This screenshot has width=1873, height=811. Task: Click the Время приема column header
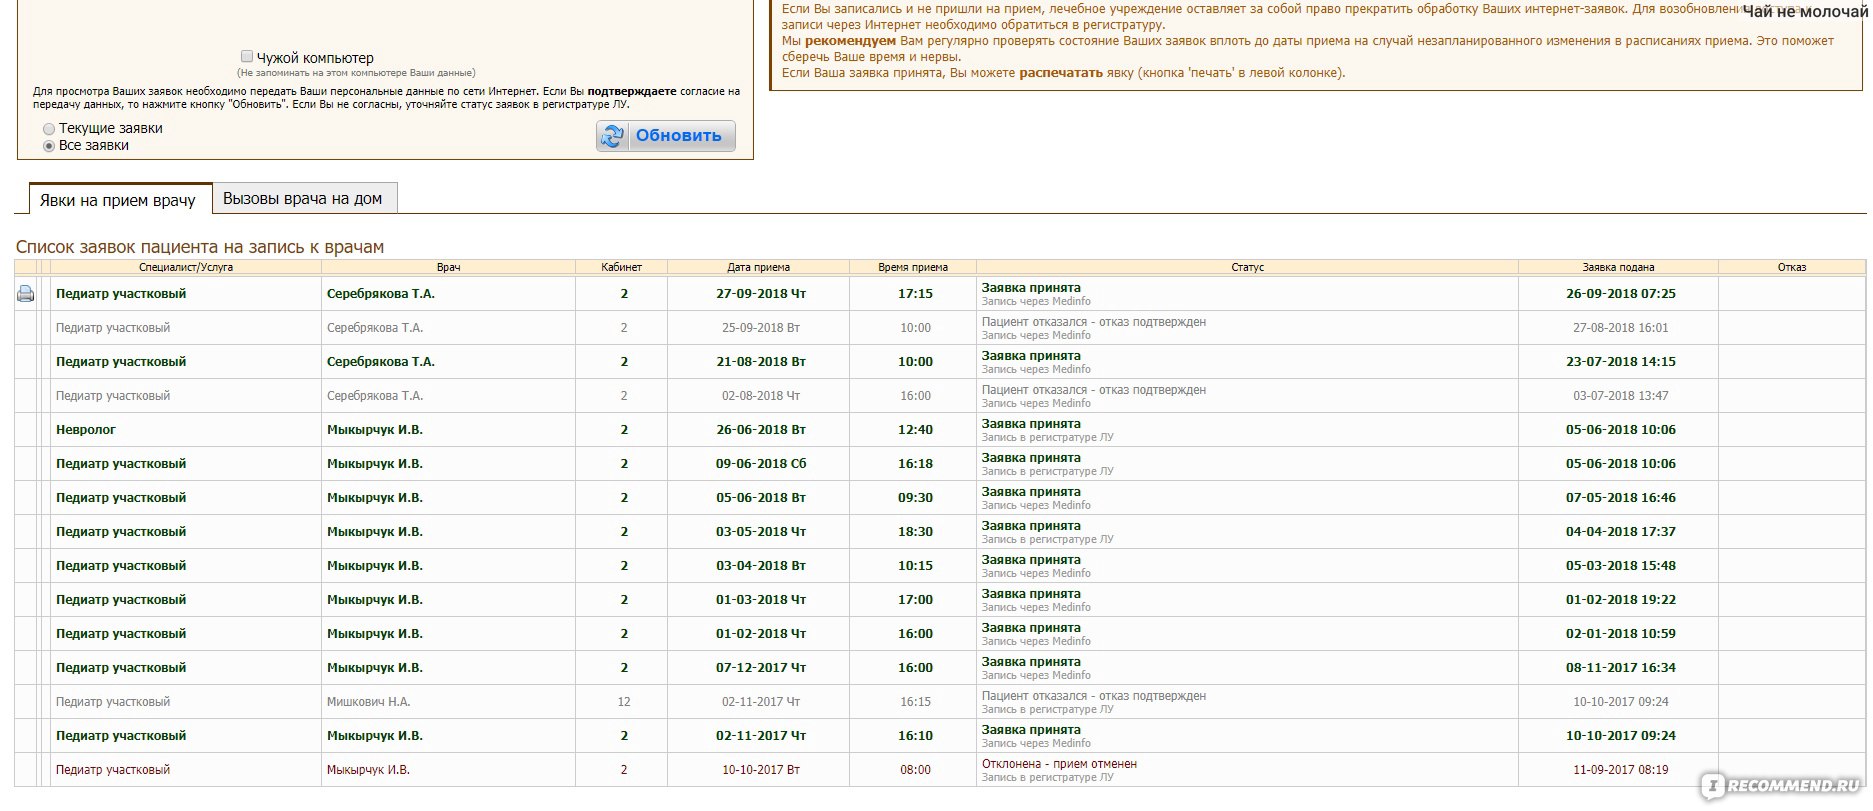coord(913,267)
